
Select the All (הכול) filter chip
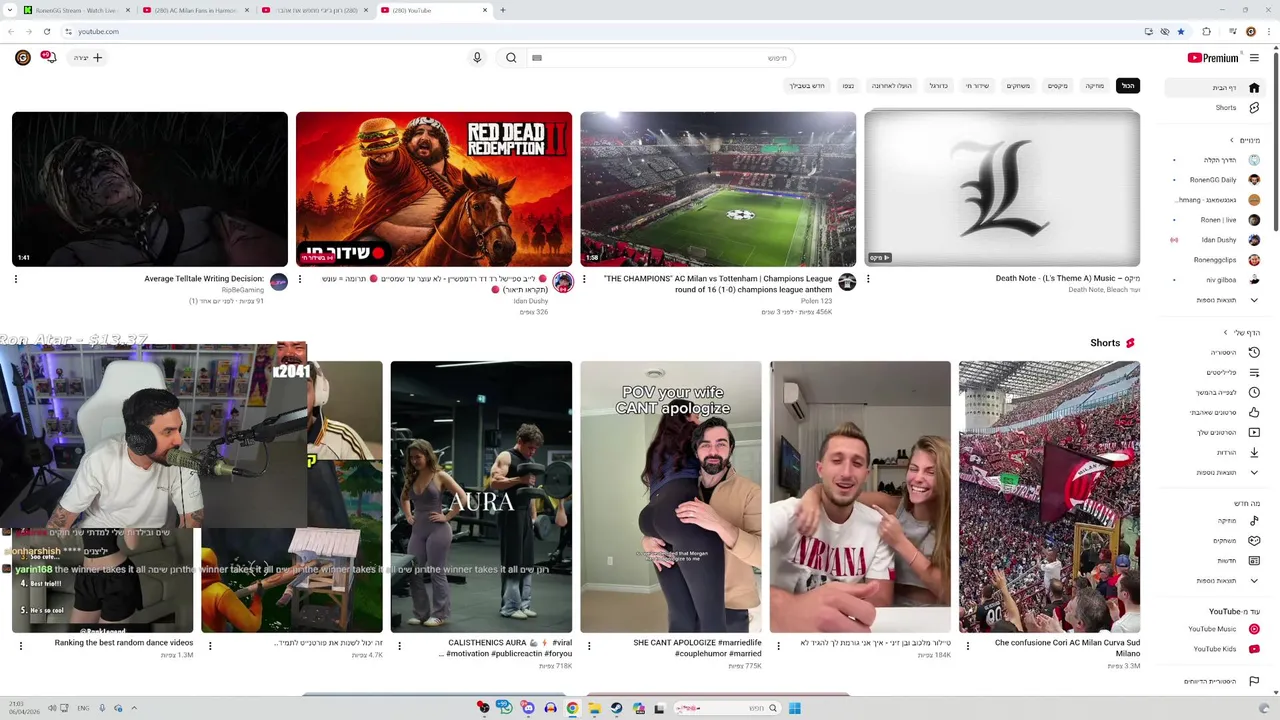coord(1128,86)
